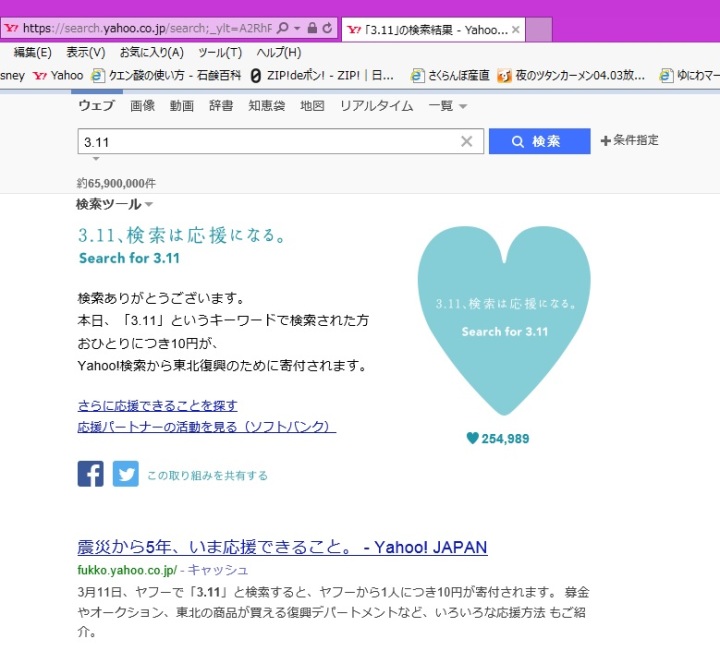Click the 条件指定 advanced search link
The height and width of the screenshot is (651, 720).
coord(629,141)
